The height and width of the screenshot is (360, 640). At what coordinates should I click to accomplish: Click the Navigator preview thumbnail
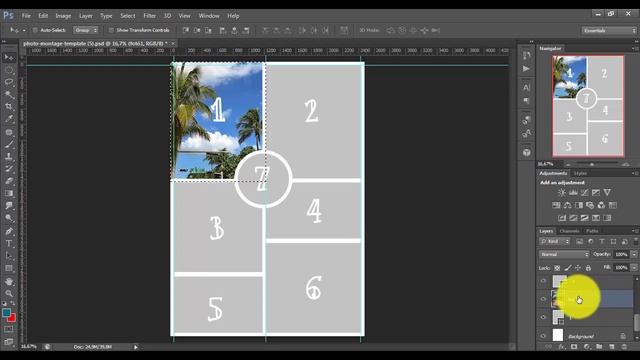[x=588, y=106]
